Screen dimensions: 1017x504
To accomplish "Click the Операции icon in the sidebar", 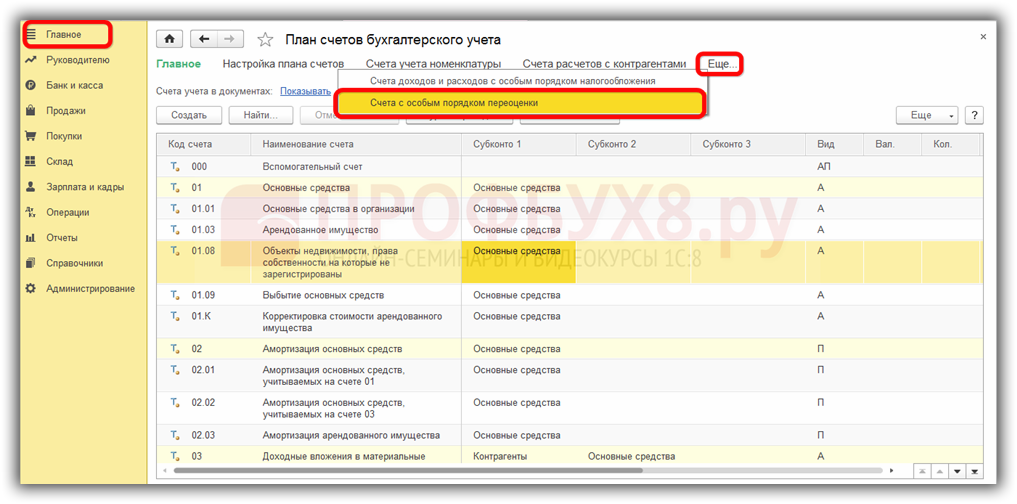I will 30,212.
